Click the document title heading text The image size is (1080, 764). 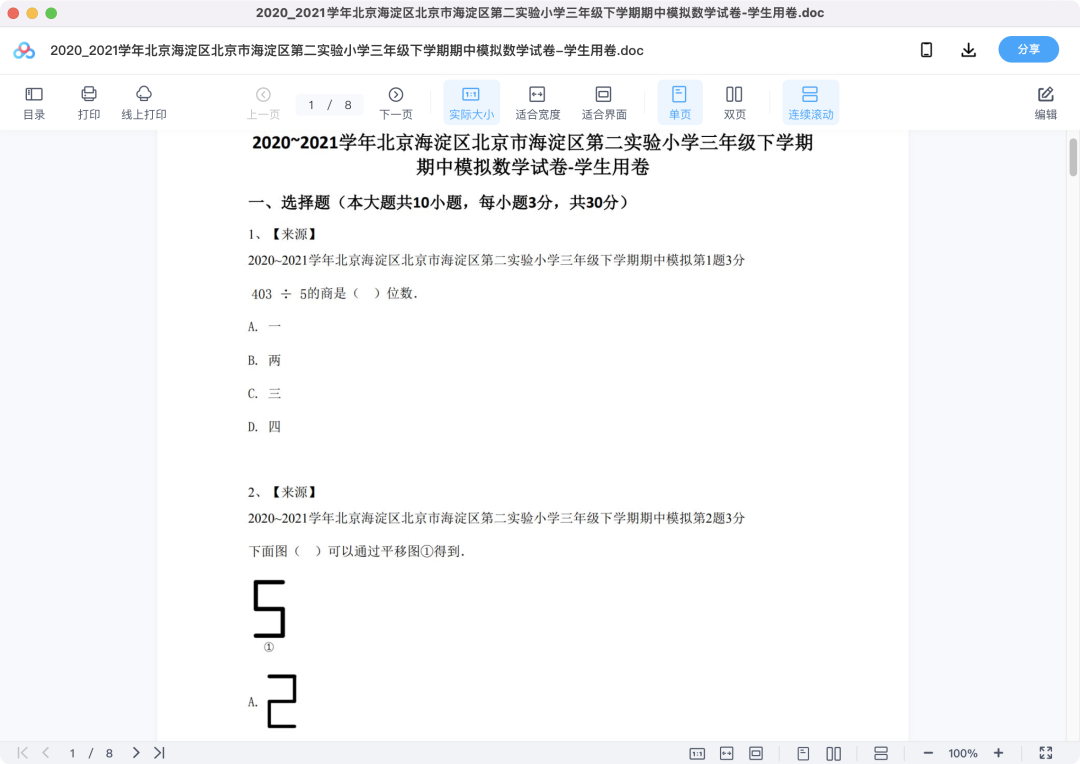(x=532, y=154)
